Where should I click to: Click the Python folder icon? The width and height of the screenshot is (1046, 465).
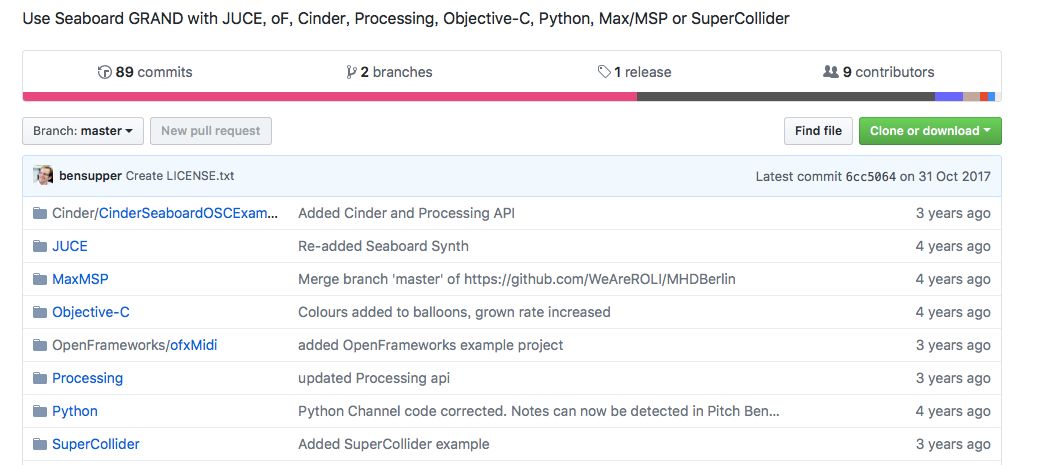click(x=40, y=411)
